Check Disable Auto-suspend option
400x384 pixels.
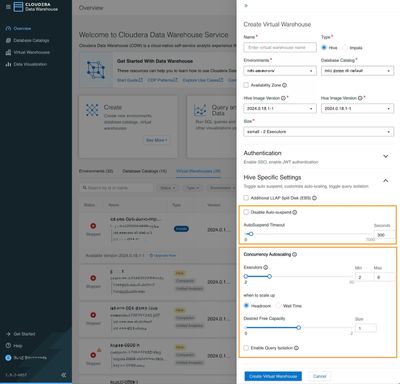[246, 212]
